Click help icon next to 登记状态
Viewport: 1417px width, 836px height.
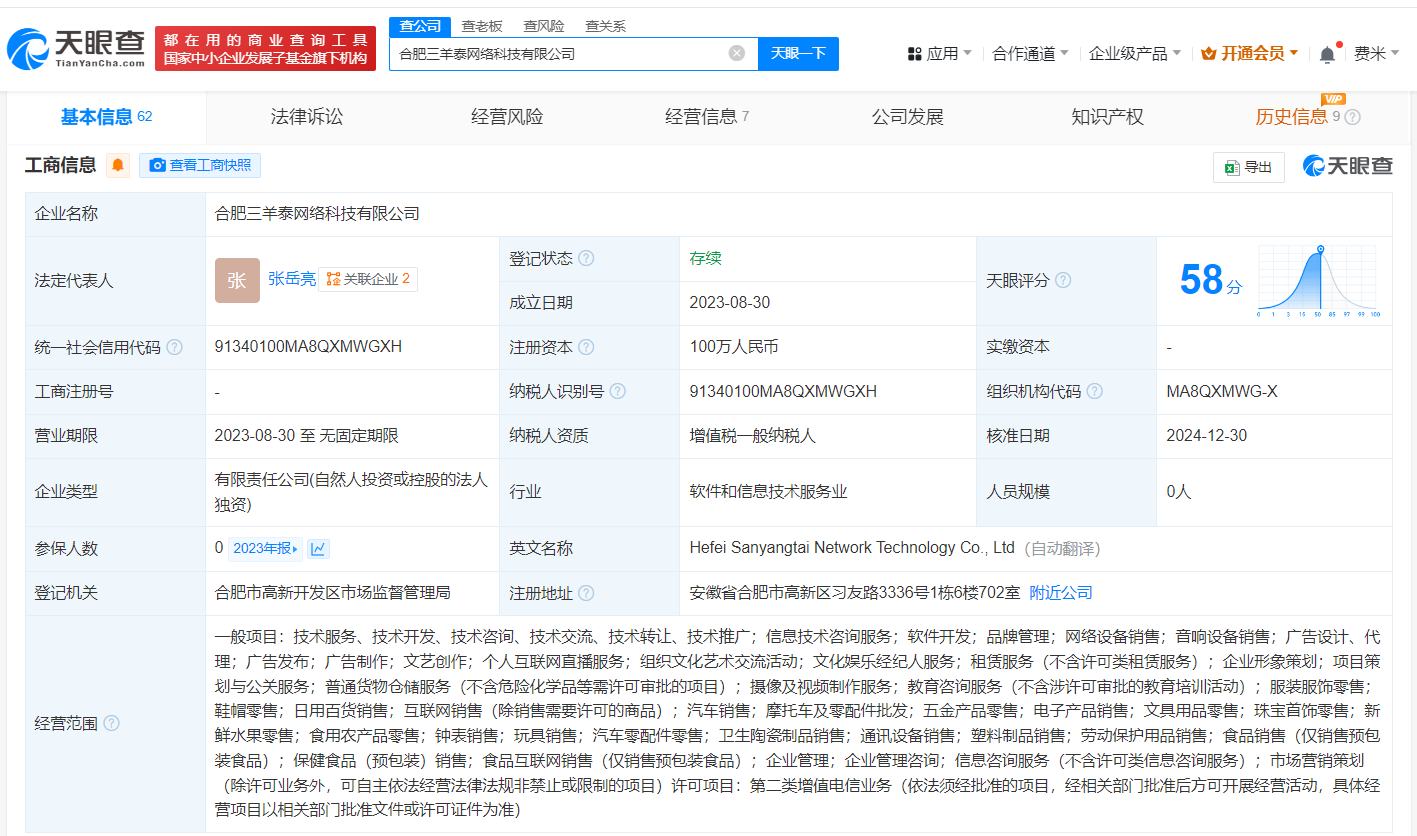click(x=586, y=258)
